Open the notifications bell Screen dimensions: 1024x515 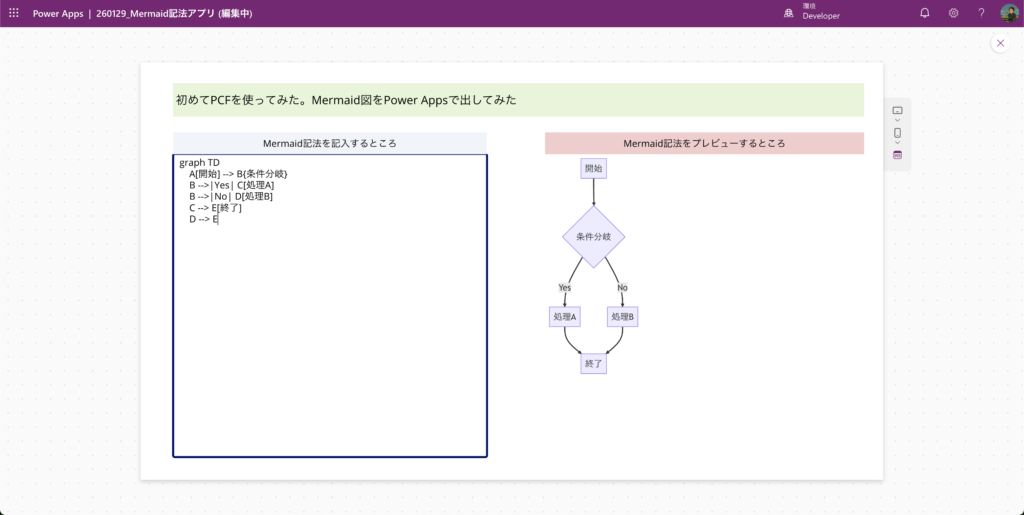point(924,13)
